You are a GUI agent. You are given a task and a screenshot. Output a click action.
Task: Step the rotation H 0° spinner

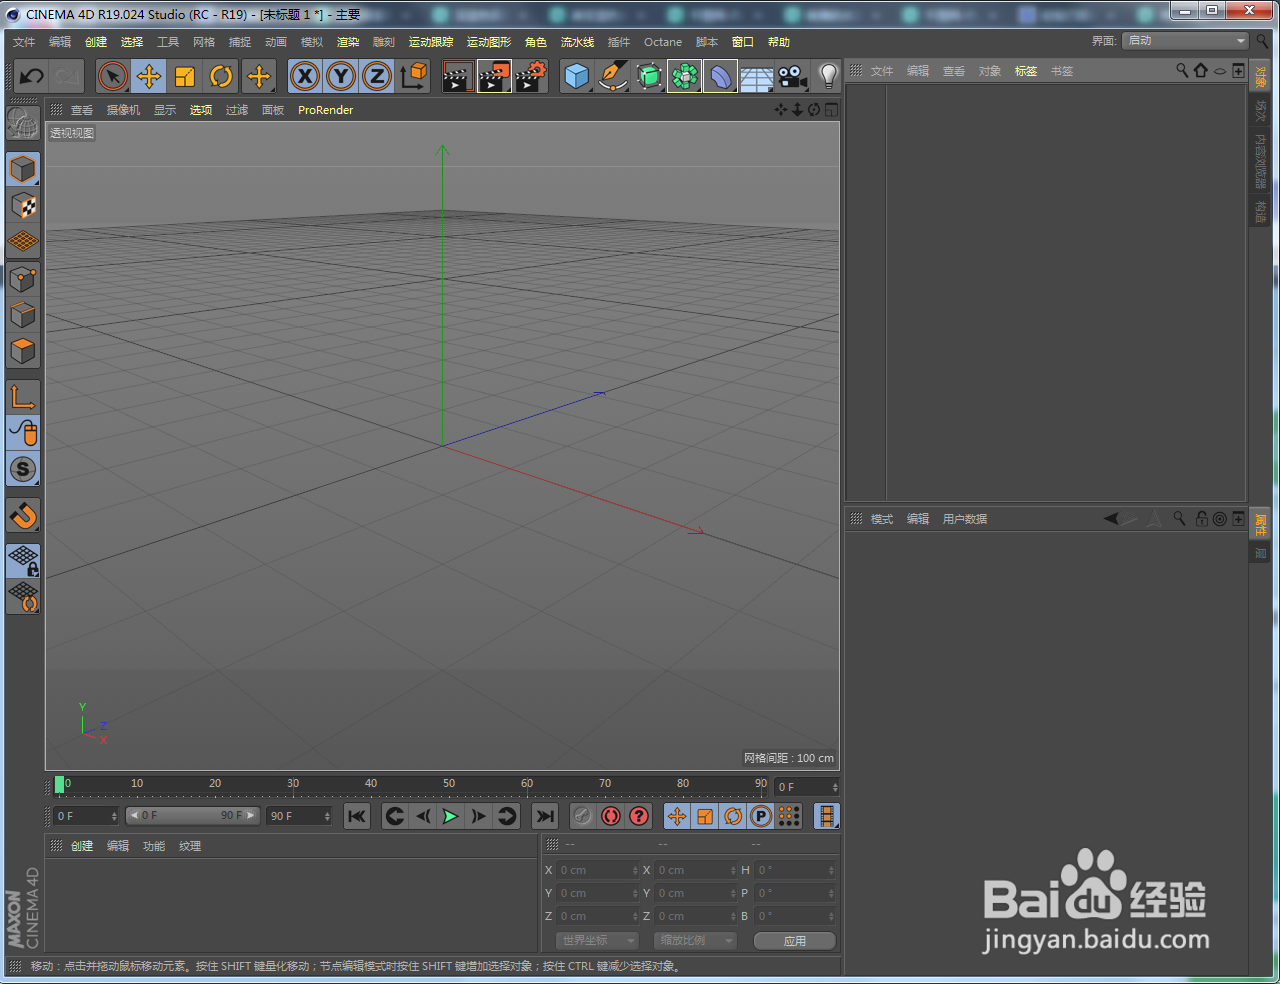click(x=831, y=870)
